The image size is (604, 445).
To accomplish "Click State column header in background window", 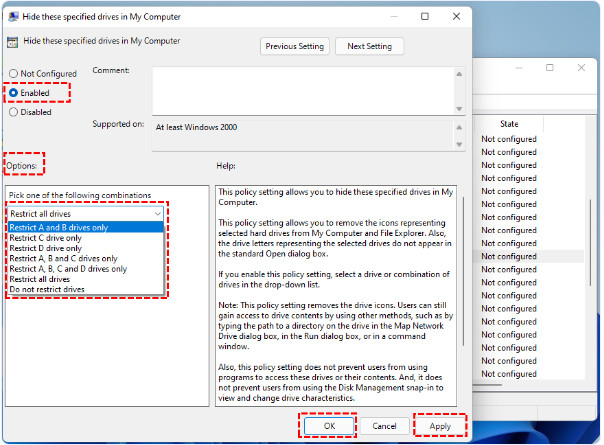I will click(509, 124).
